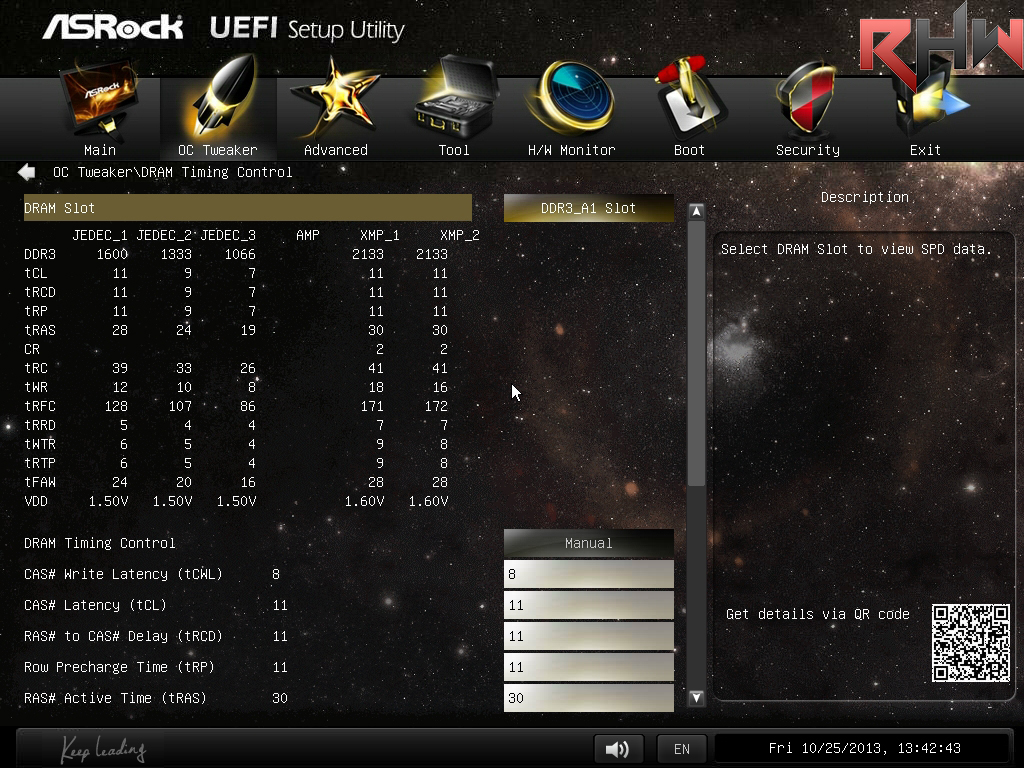Switch to the H/W Monitor tab label
This screenshot has width=1024, height=768.
571,150
